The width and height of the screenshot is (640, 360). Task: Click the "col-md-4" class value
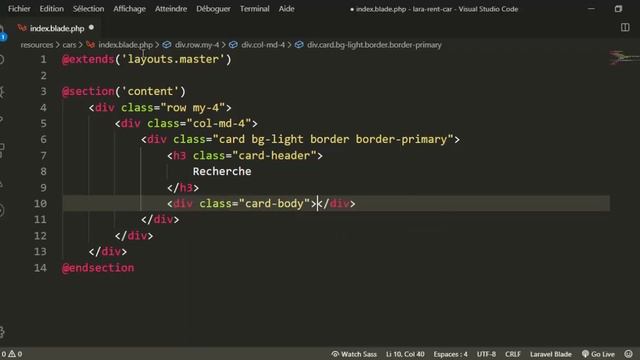[x=219, y=124]
